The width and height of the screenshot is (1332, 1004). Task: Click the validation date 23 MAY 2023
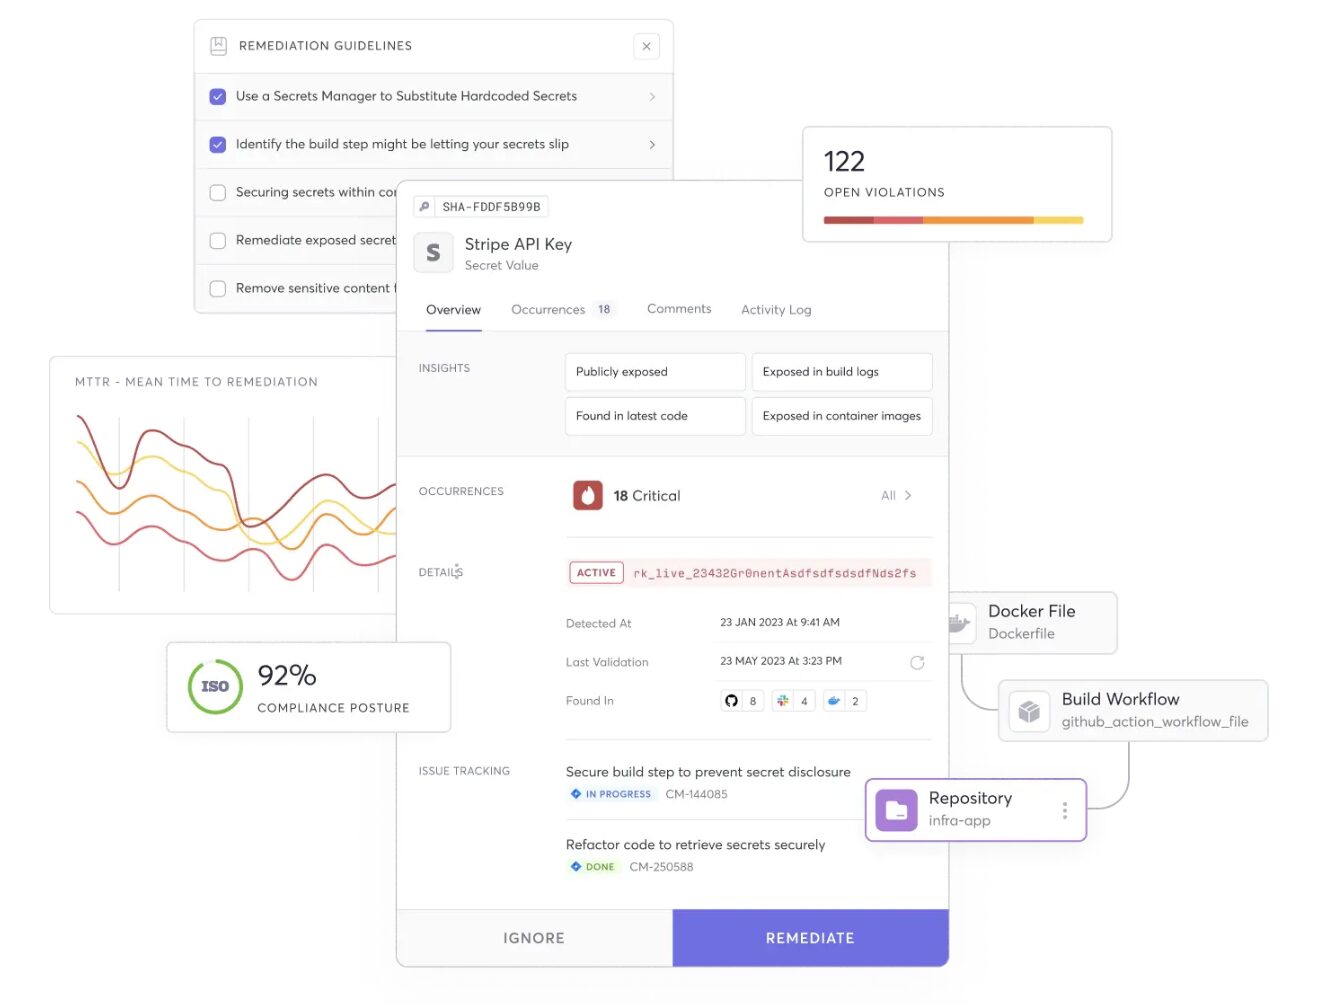pos(781,661)
